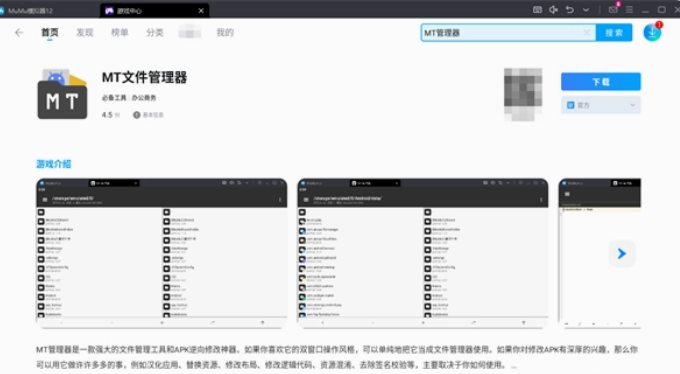The image size is (680, 374).
Task: Open the 分类 tab
Action: pyautogui.click(x=154, y=33)
